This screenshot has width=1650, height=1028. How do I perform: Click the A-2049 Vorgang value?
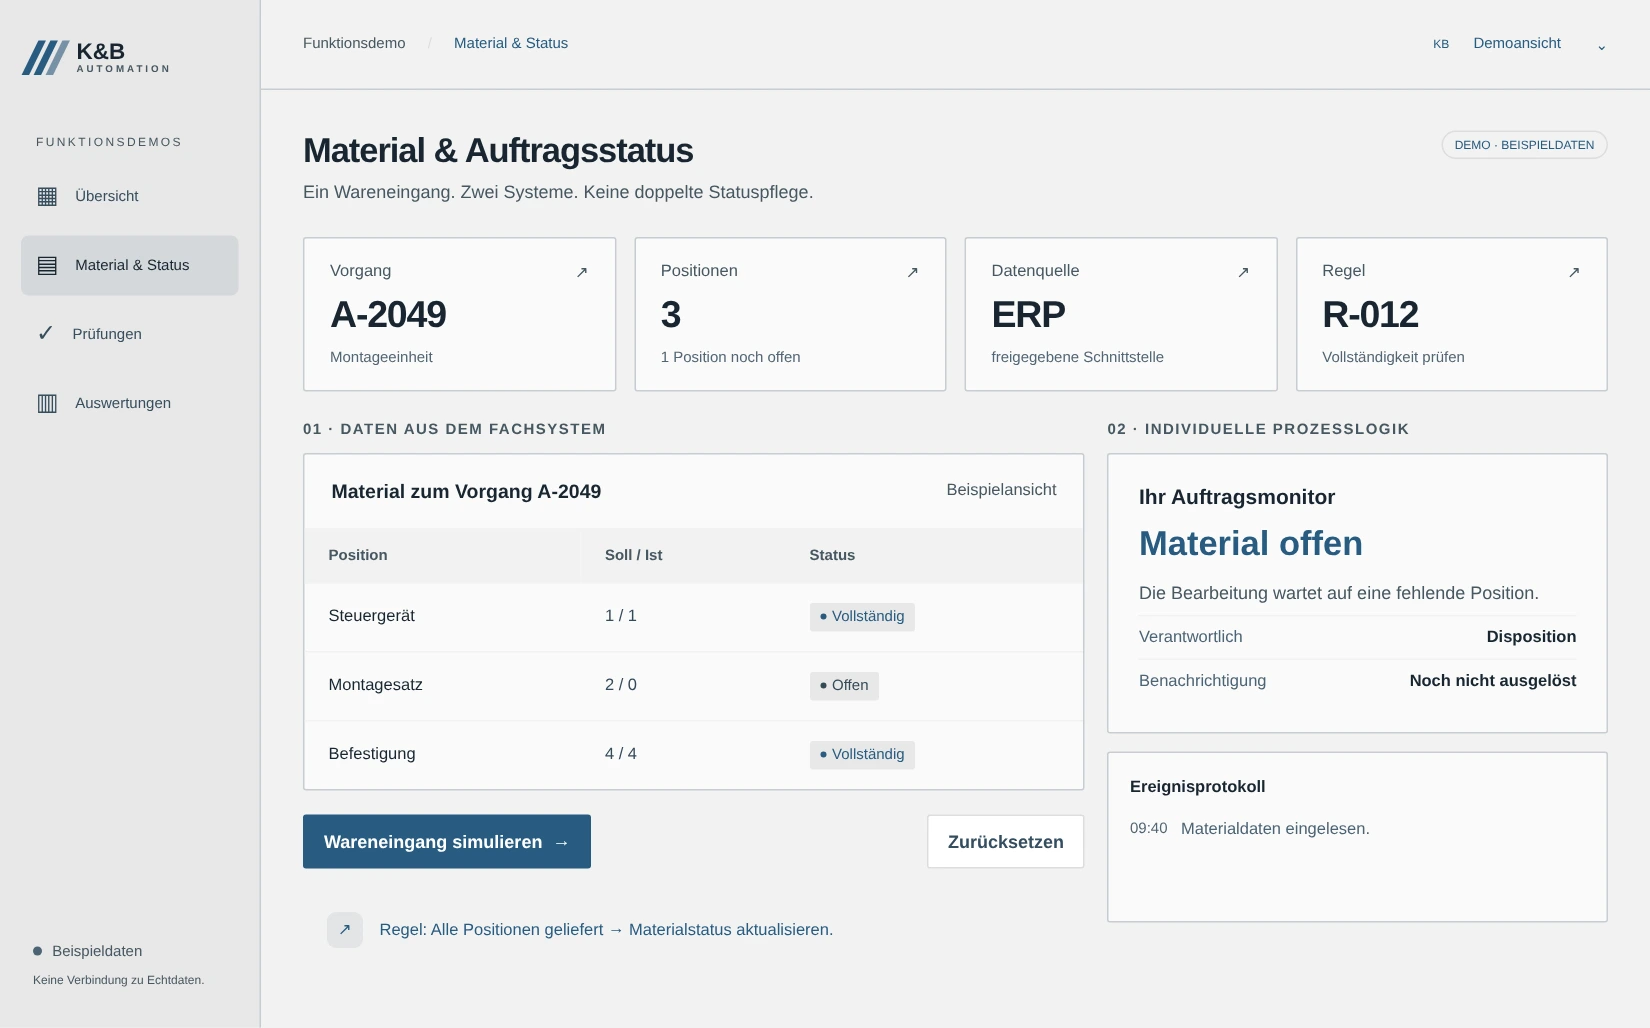(x=389, y=315)
